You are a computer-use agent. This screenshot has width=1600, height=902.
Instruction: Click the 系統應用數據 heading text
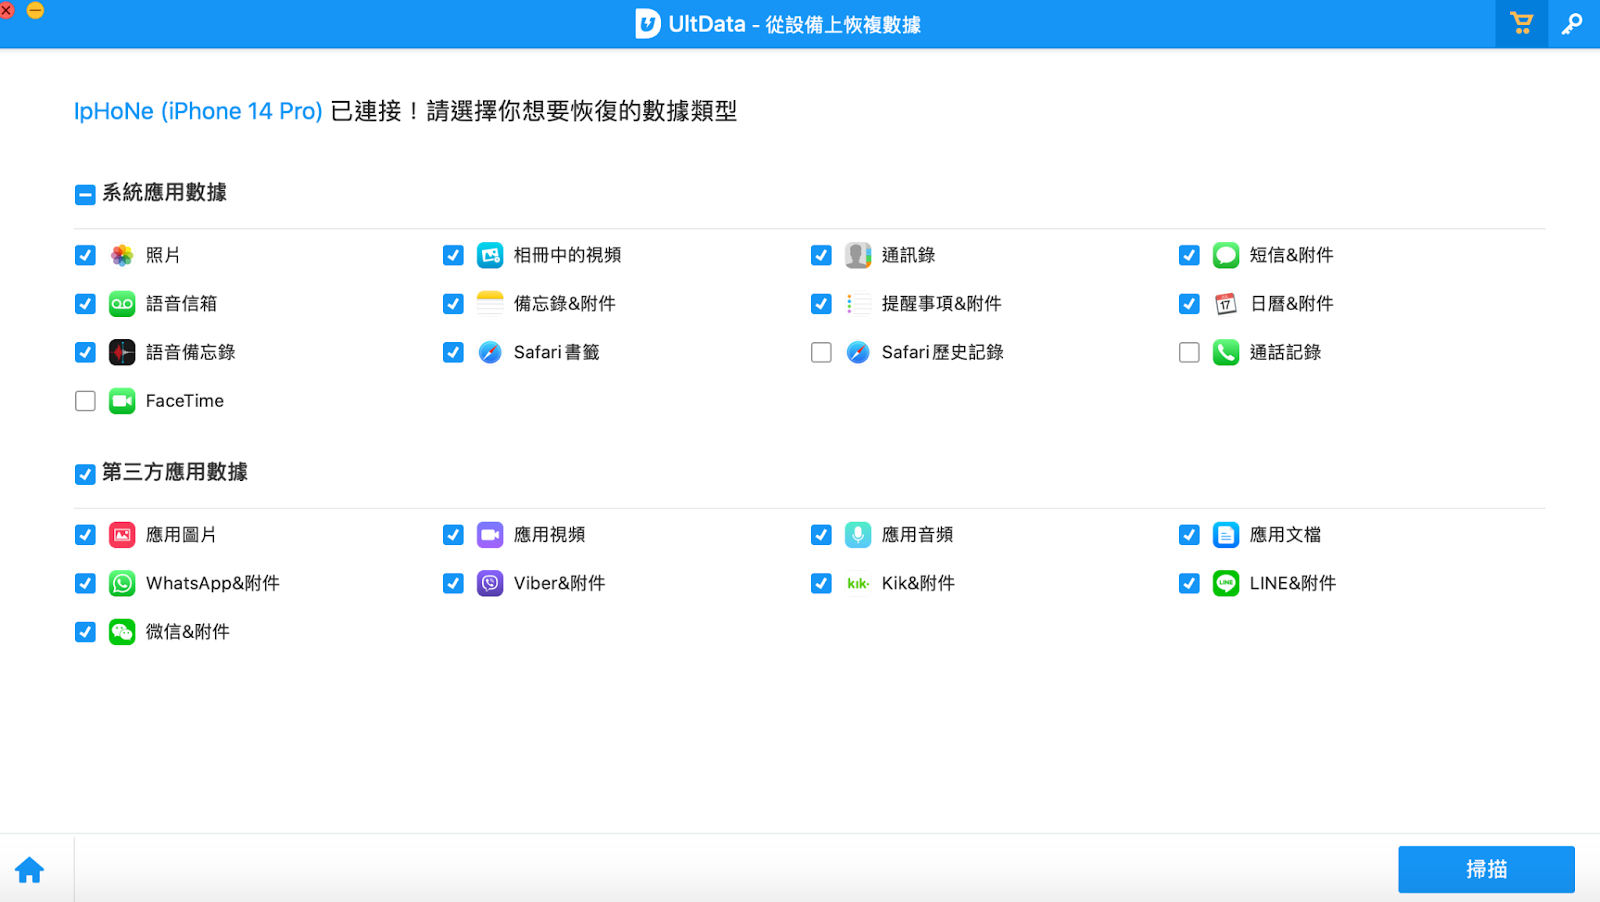coord(164,193)
